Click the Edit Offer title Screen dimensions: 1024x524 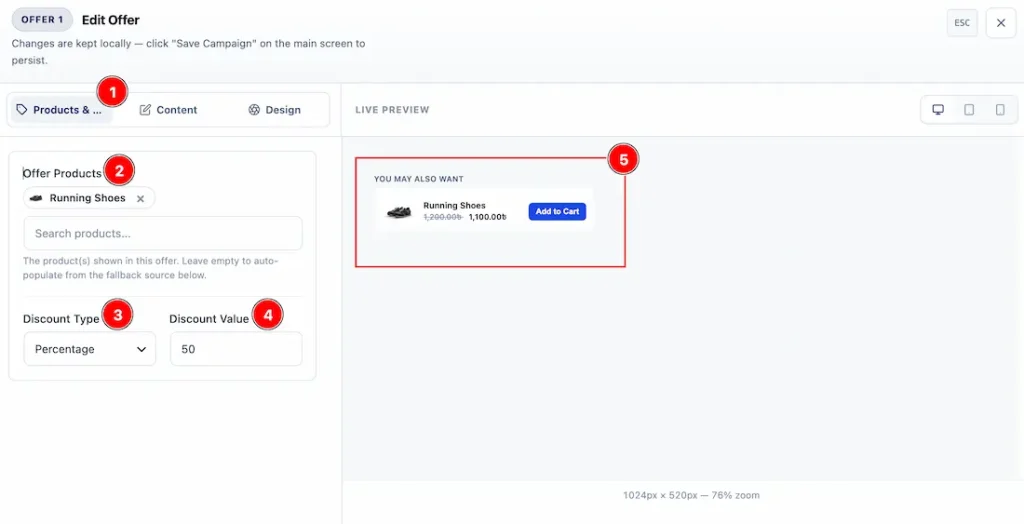coord(110,20)
